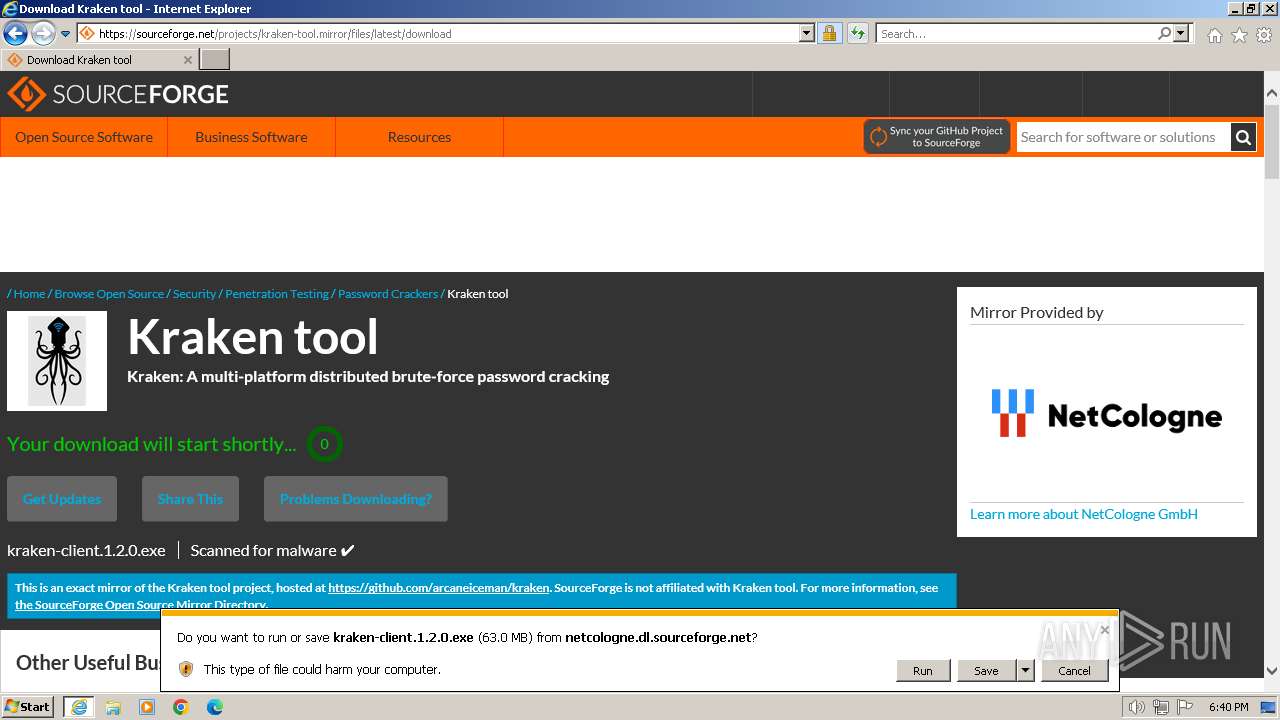This screenshot has height=720, width=1280.
Task: Click the magnifier search icon in IE
Action: [x=1164, y=34]
